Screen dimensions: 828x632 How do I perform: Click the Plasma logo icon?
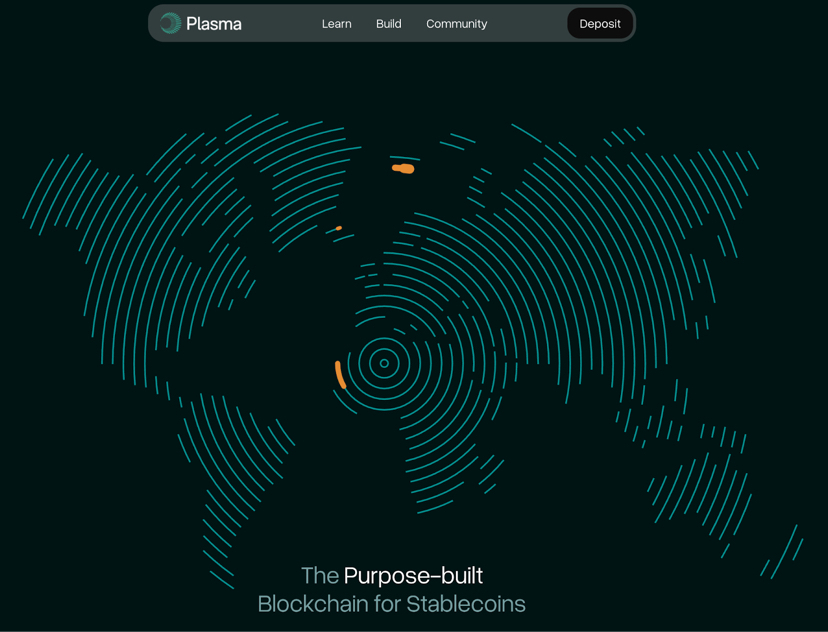click(171, 23)
